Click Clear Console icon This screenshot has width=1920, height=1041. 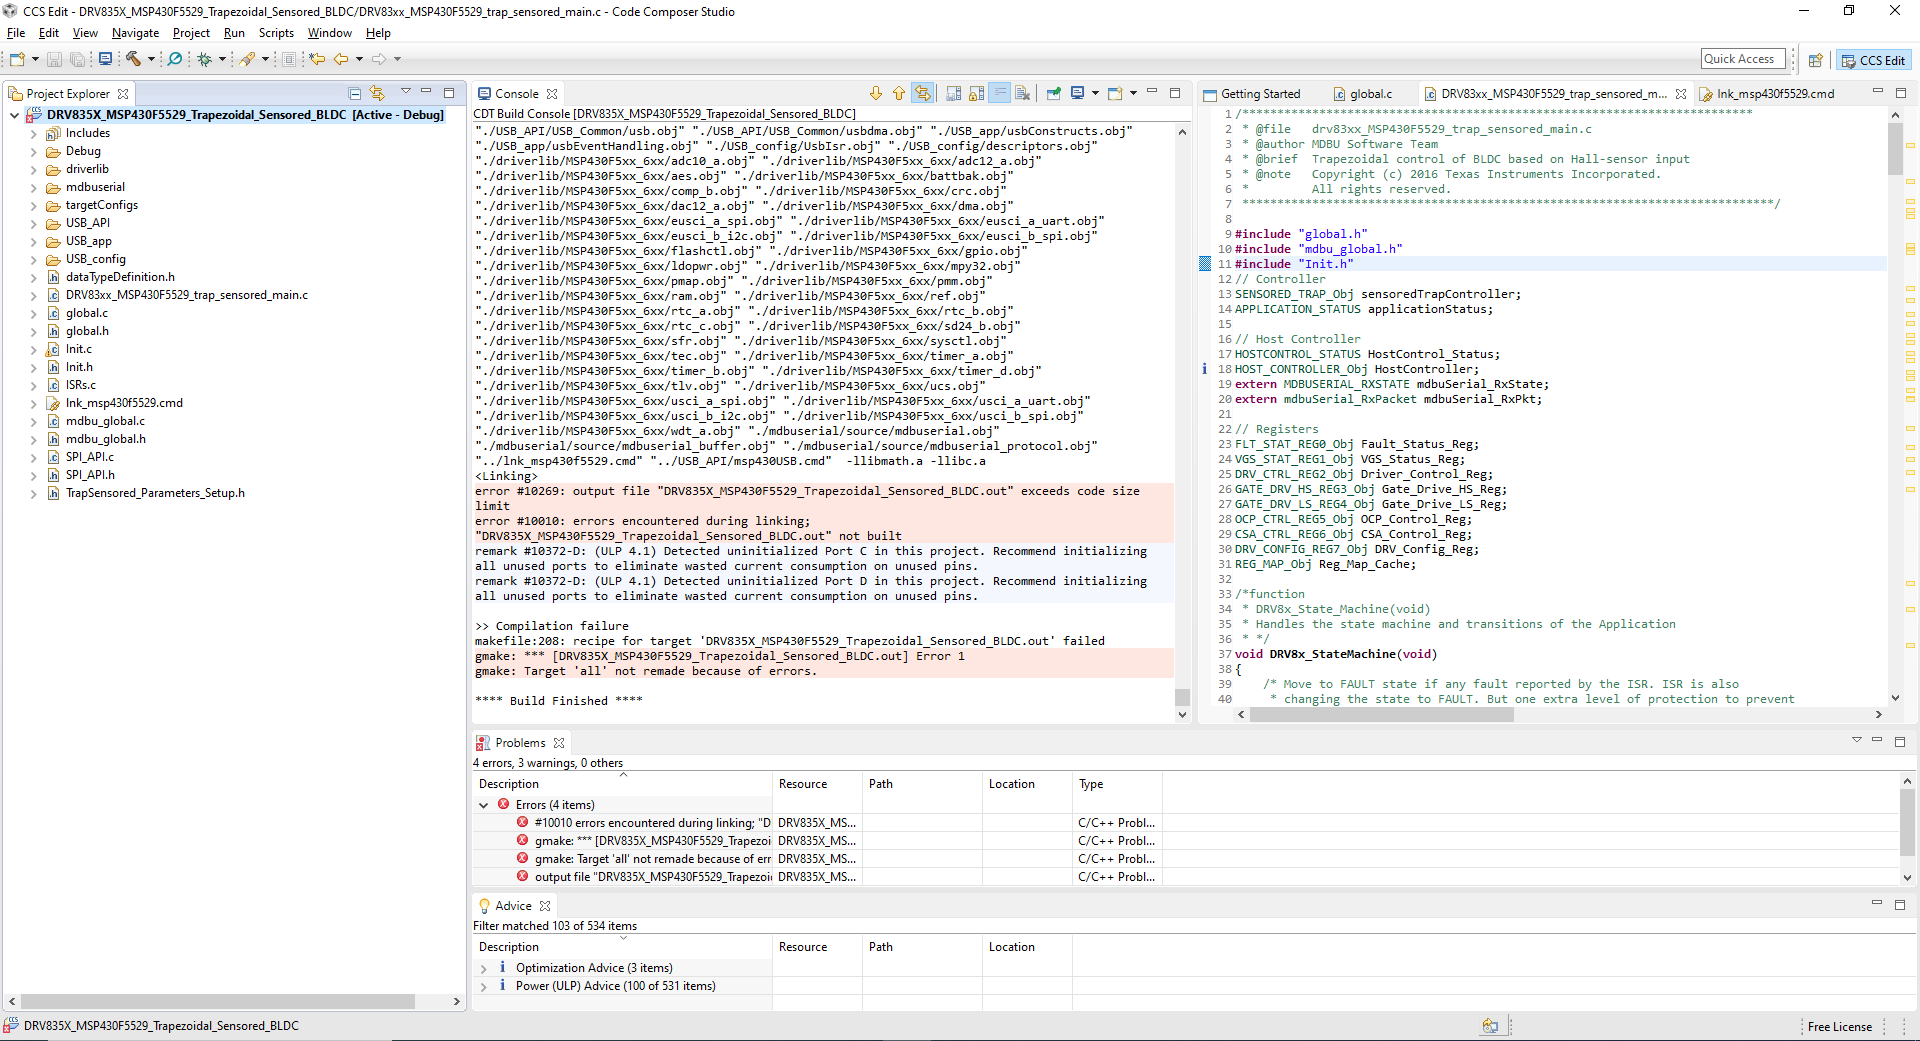pyautogui.click(x=1022, y=93)
